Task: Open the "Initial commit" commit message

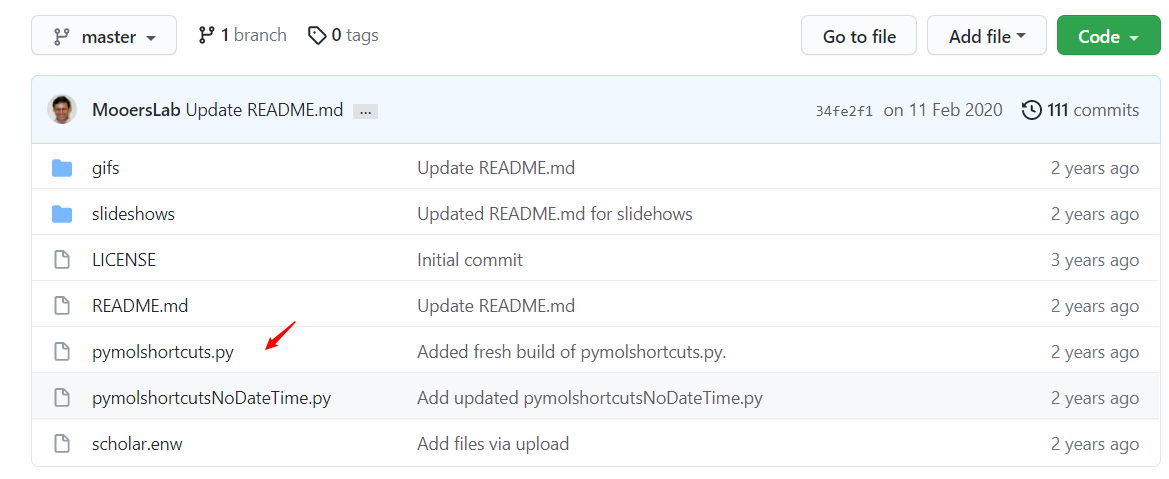Action: click(x=469, y=260)
